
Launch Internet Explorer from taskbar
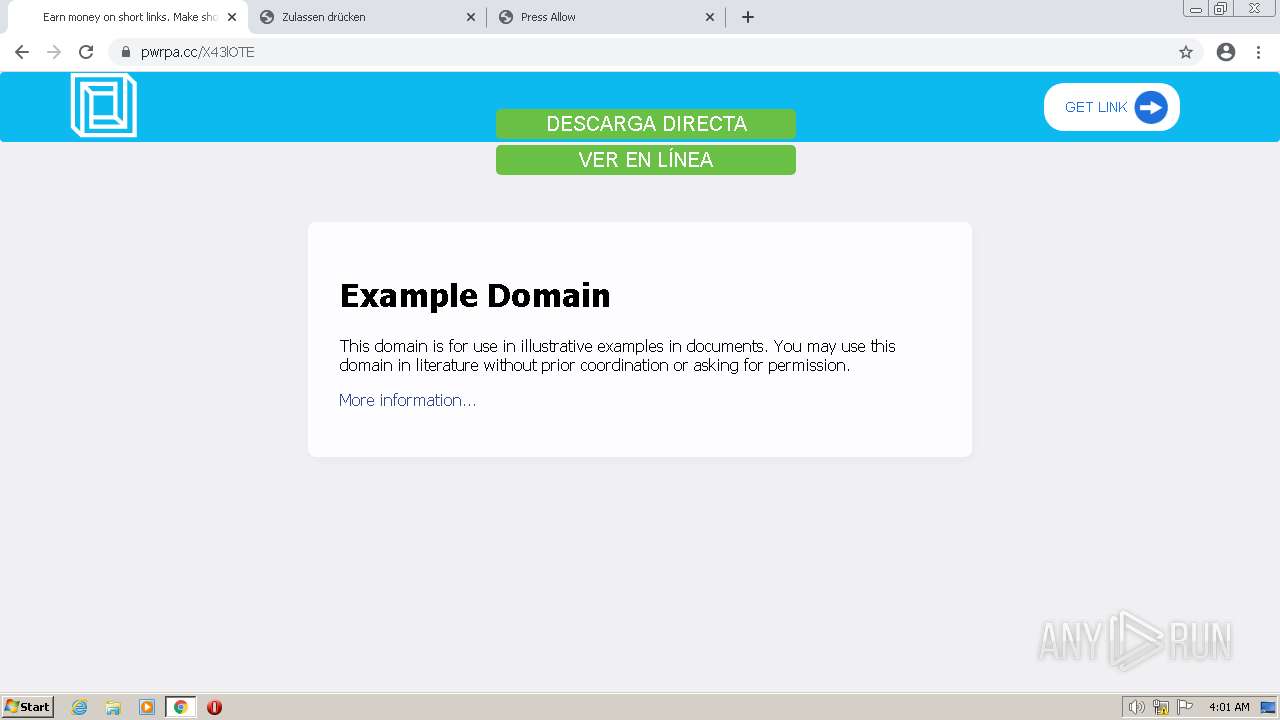click(x=80, y=707)
